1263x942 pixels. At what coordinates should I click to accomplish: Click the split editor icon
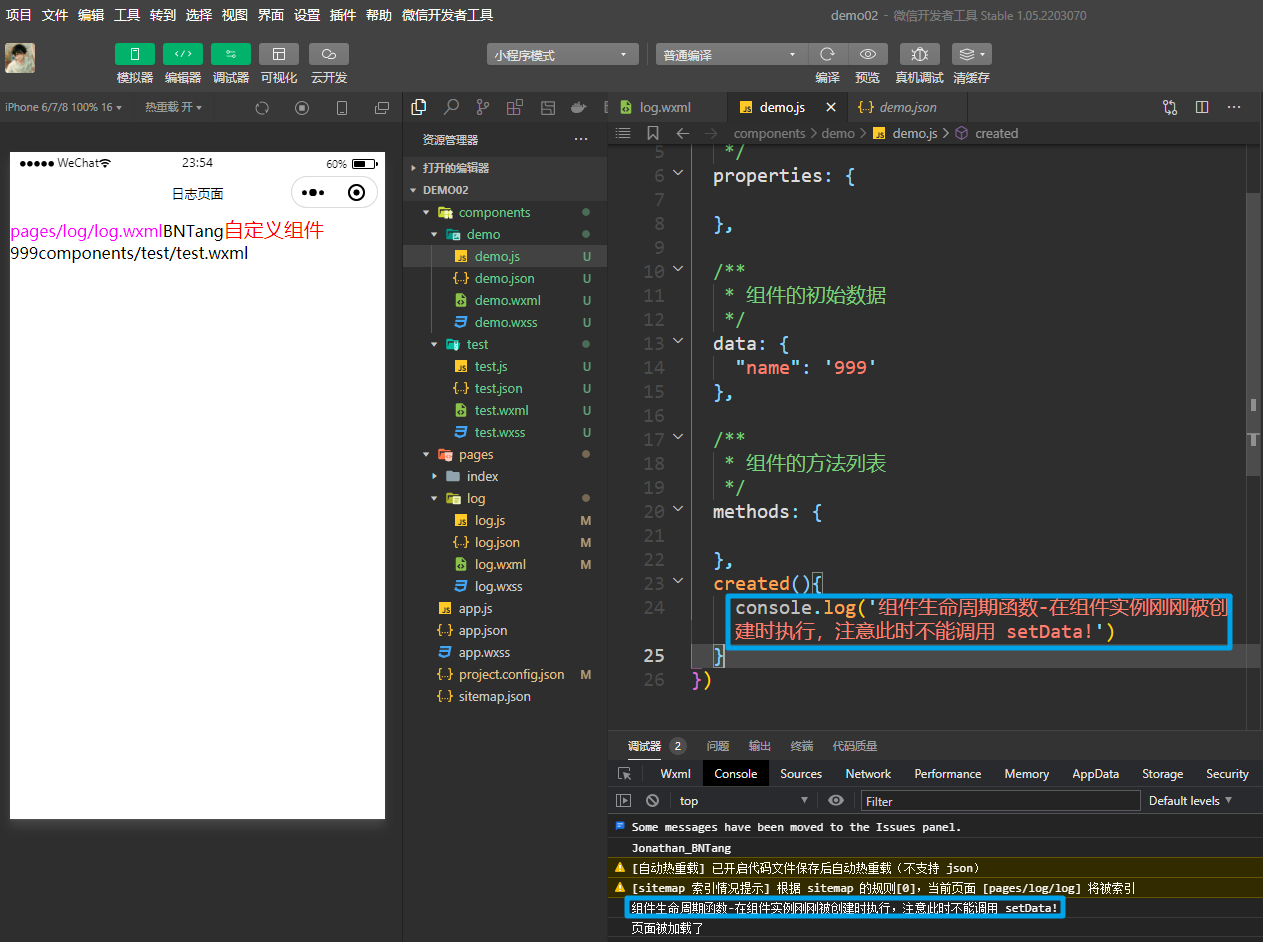1202,107
